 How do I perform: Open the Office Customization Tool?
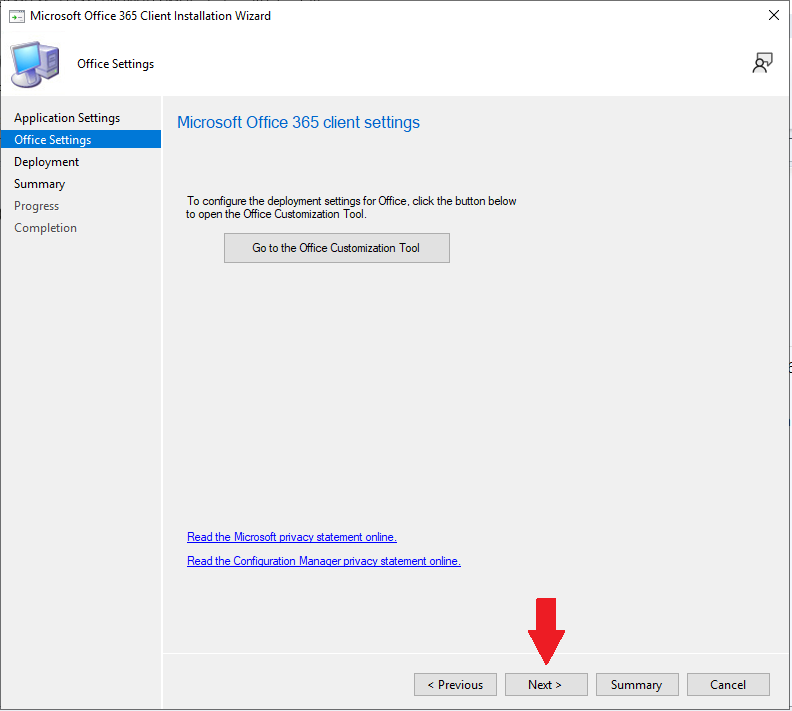coord(337,248)
